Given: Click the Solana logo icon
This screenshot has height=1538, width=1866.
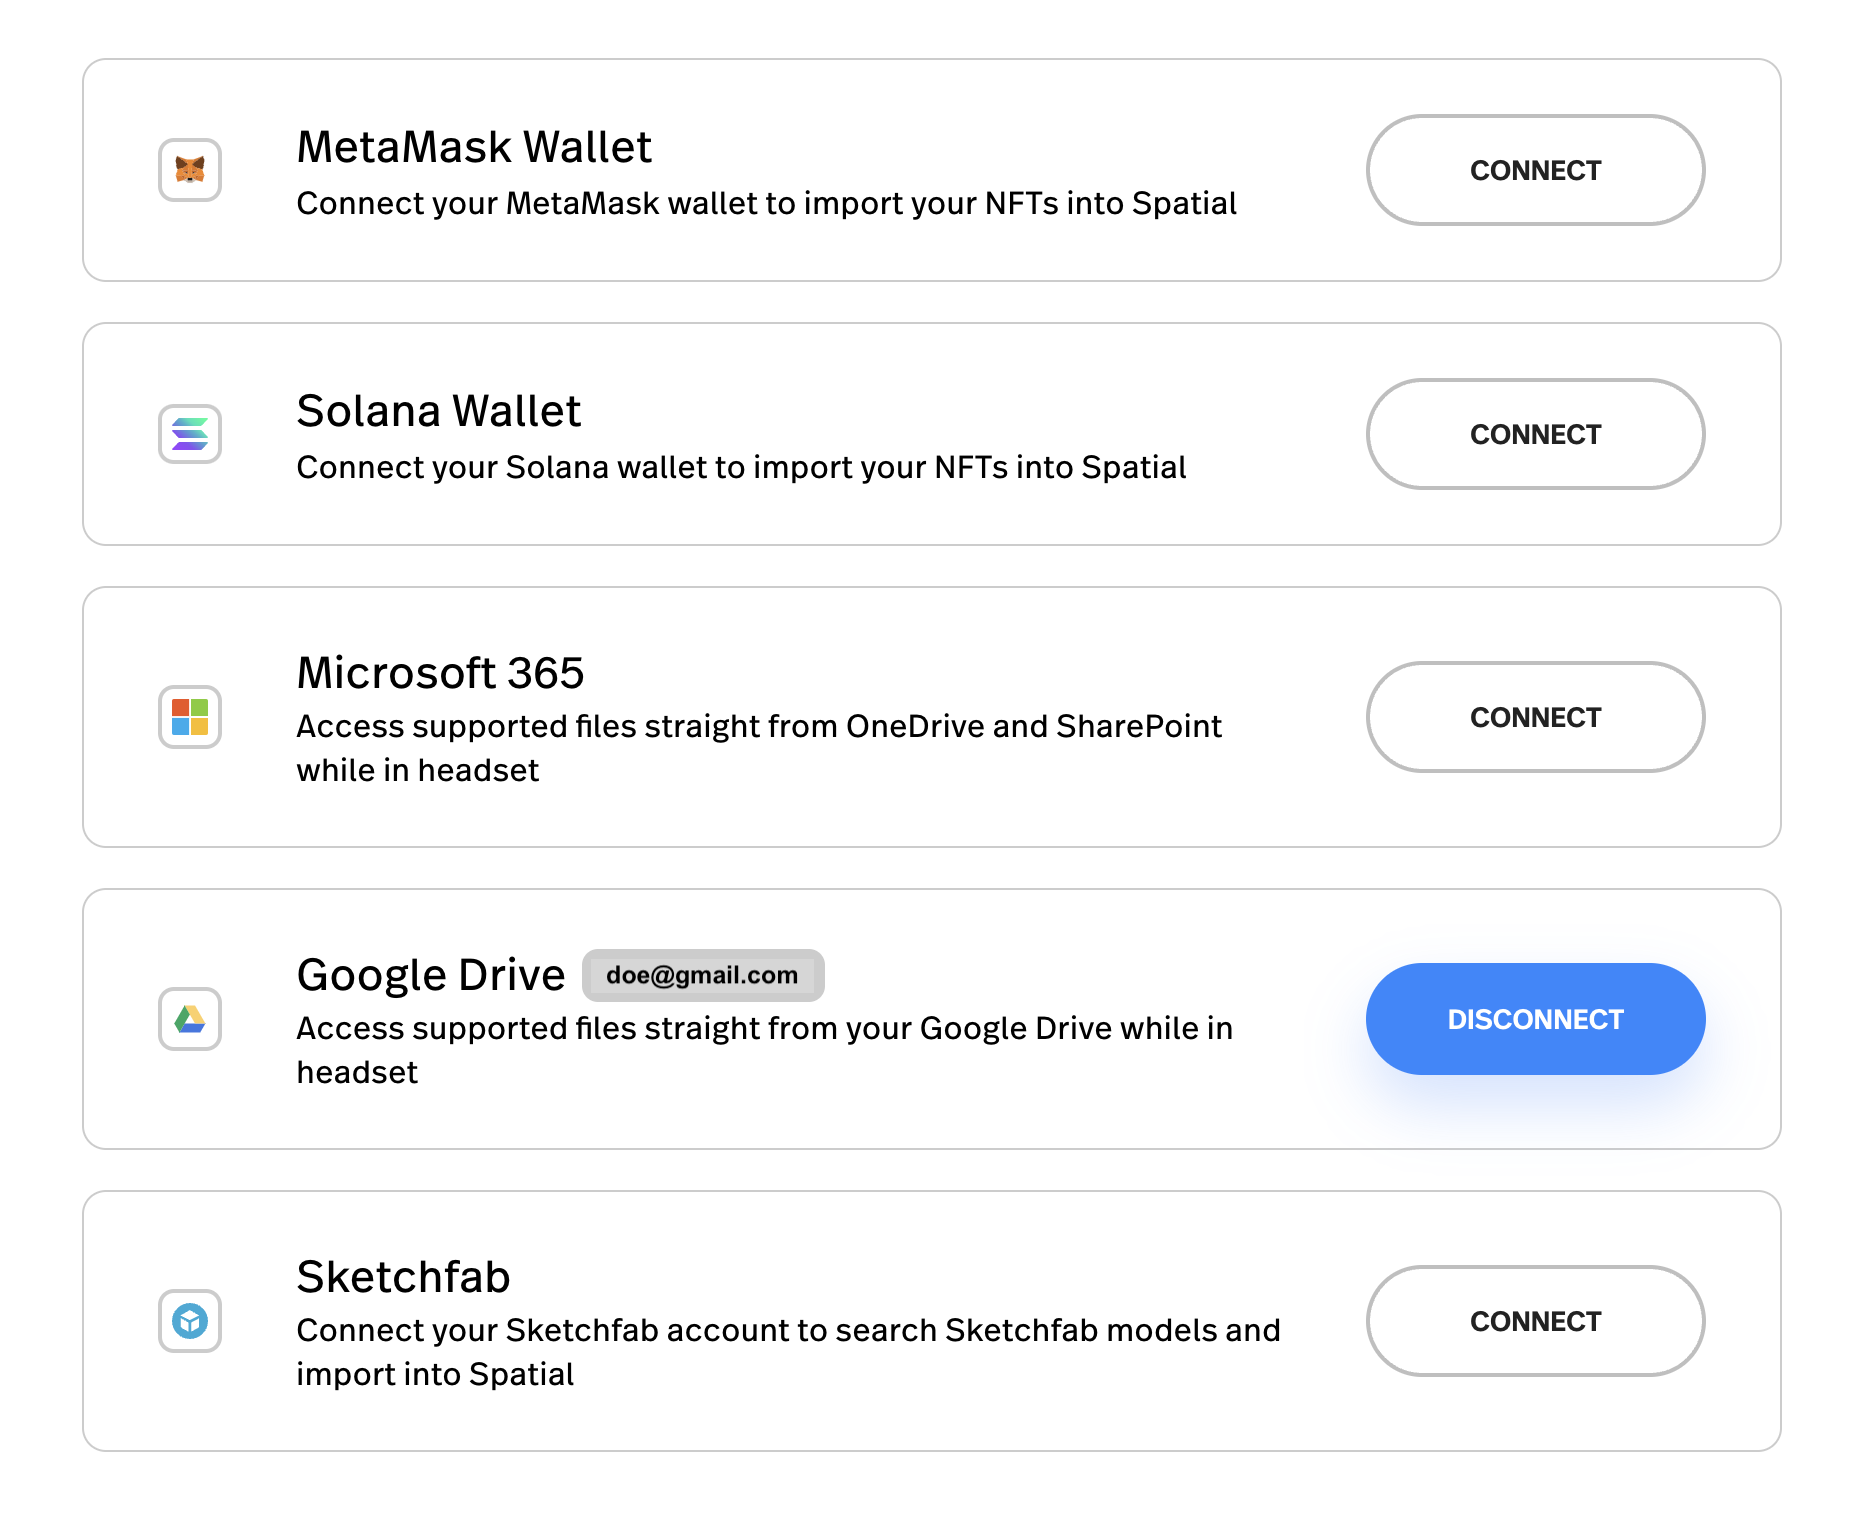Looking at the screenshot, I should coord(190,434).
